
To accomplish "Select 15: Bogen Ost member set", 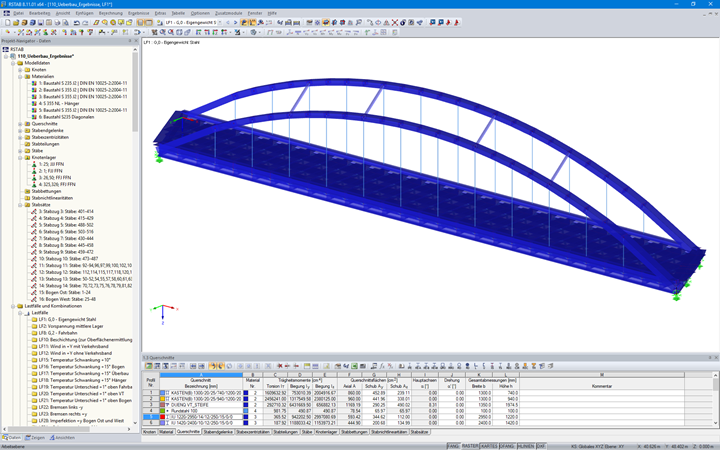I will pyautogui.click(x=67, y=292).
